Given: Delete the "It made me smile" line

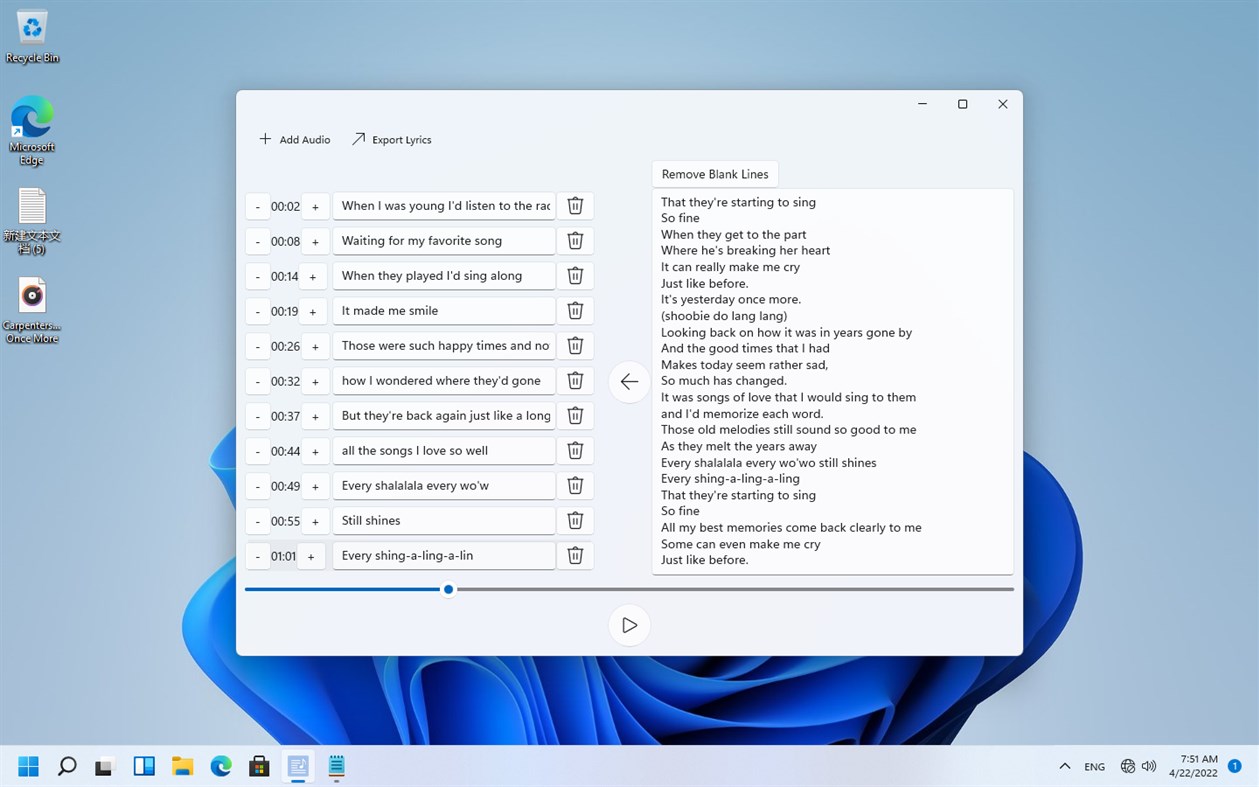Looking at the screenshot, I should click(575, 310).
